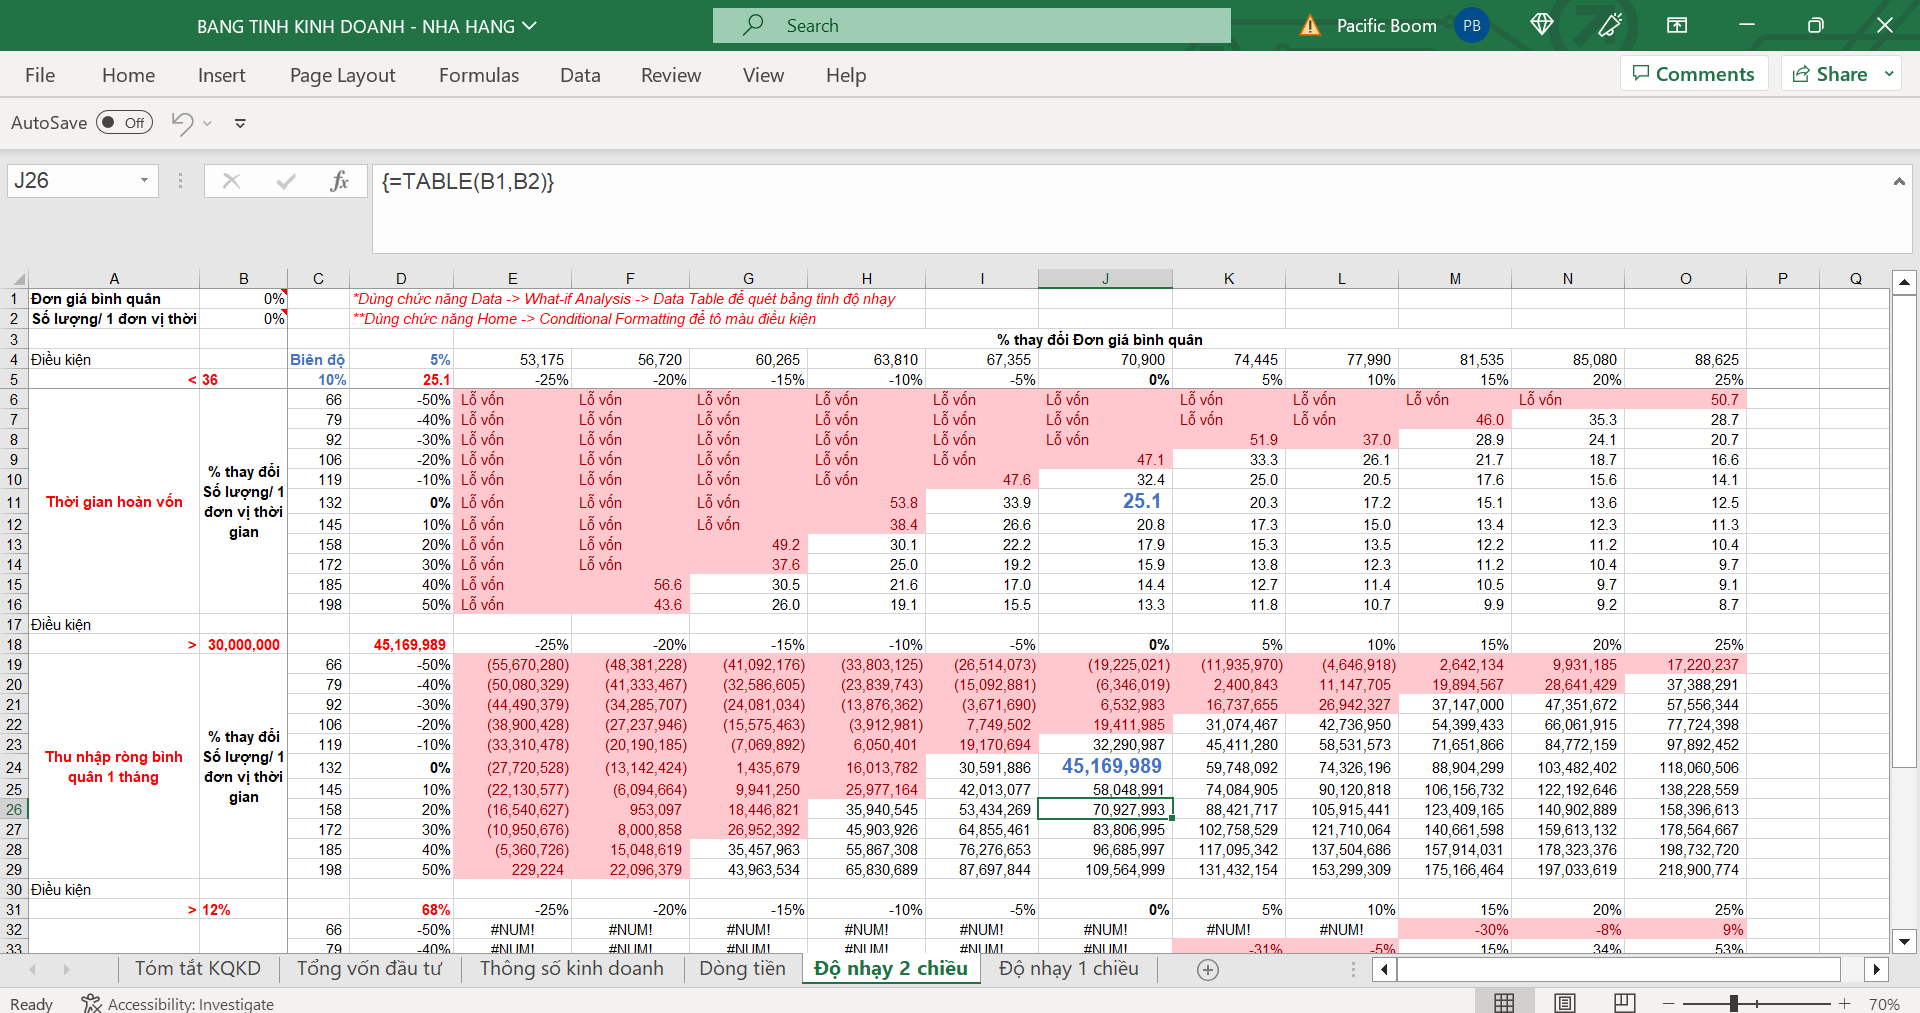Screen dimensions: 1920x1013
Task: Open the Name Box dropdown arrow
Action: 144,181
